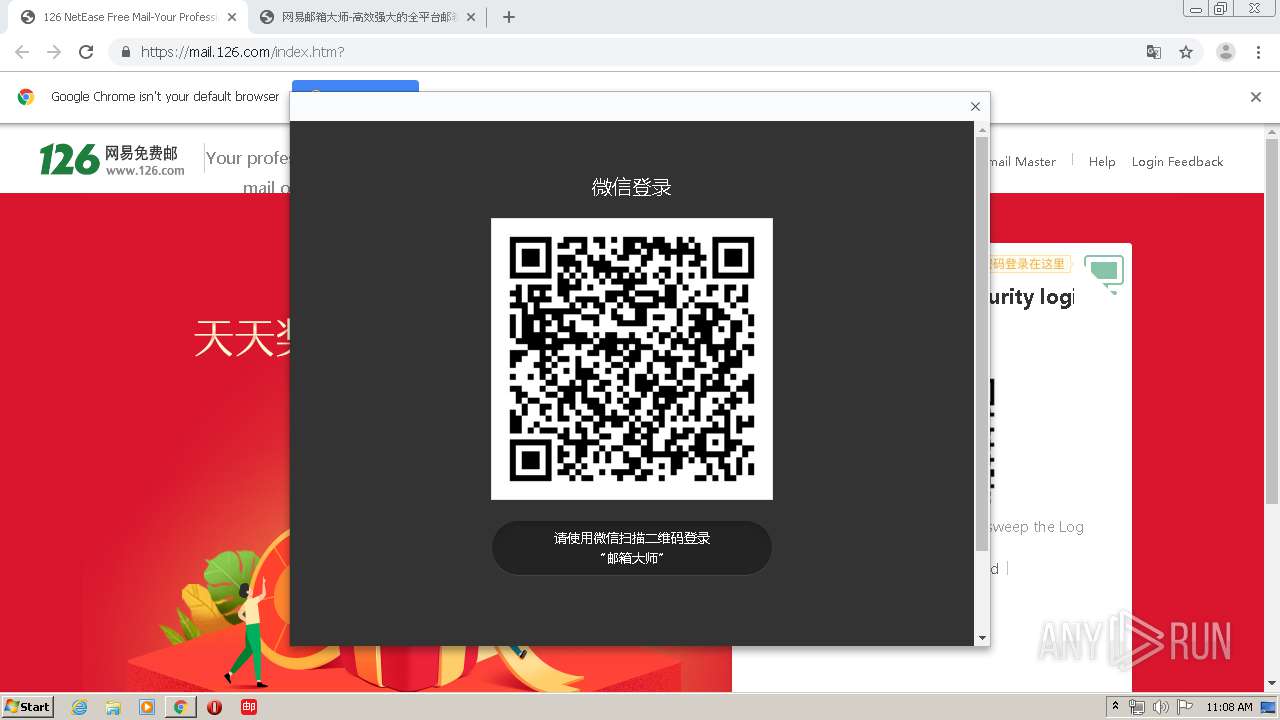This screenshot has height=720, width=1280.
Task: Click the taskbar clock 11:08 AM
Action: (1229, 707)
